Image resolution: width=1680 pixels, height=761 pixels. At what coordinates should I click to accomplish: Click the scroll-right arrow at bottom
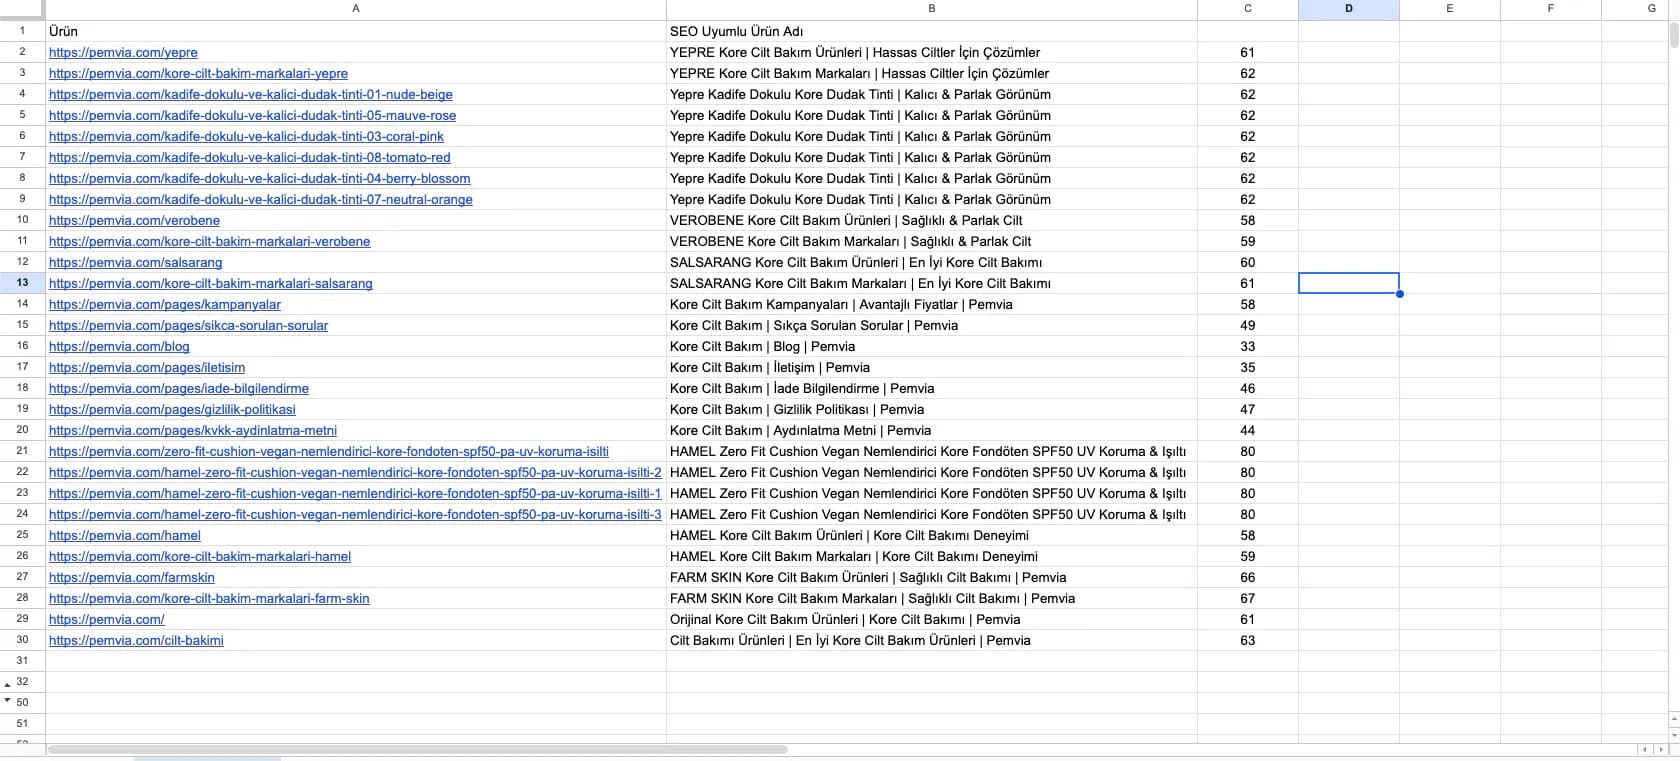1661,749
